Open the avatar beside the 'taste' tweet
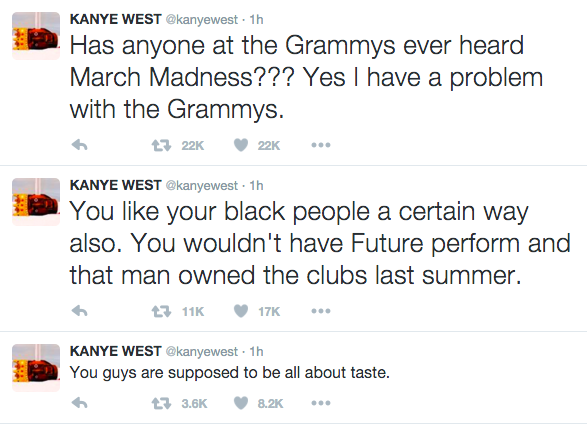 (36, 368)
